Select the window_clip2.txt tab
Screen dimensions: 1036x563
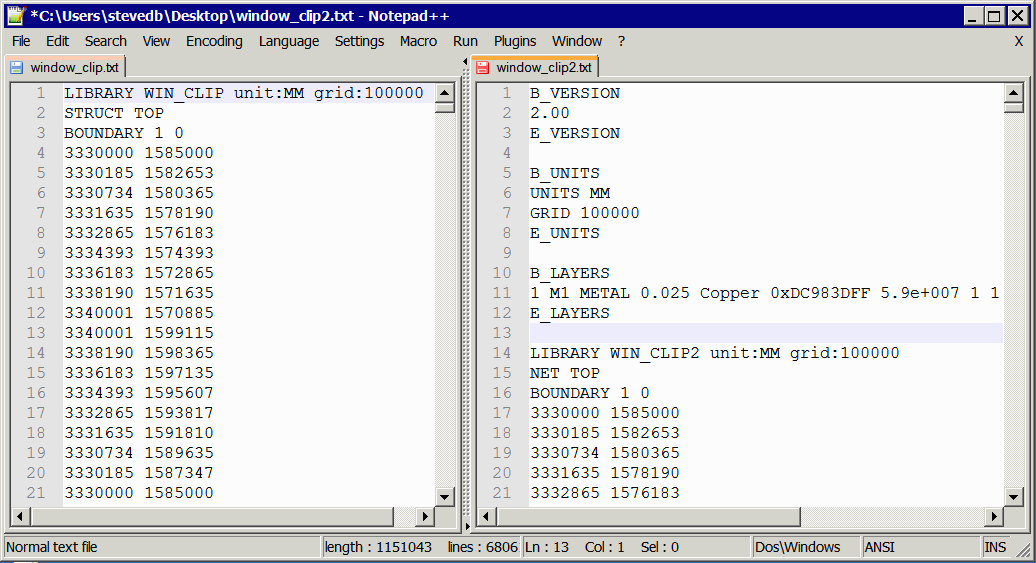[536, 67]
